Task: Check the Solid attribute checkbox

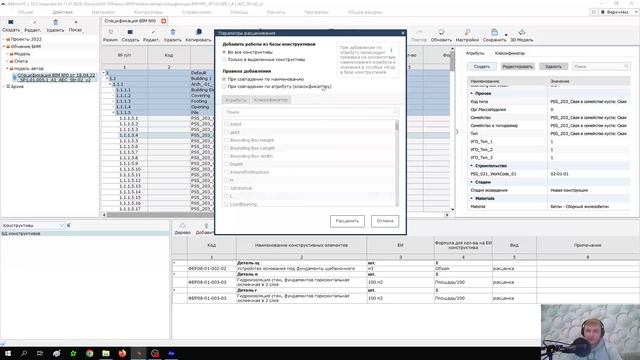Action: coord(226,124)
